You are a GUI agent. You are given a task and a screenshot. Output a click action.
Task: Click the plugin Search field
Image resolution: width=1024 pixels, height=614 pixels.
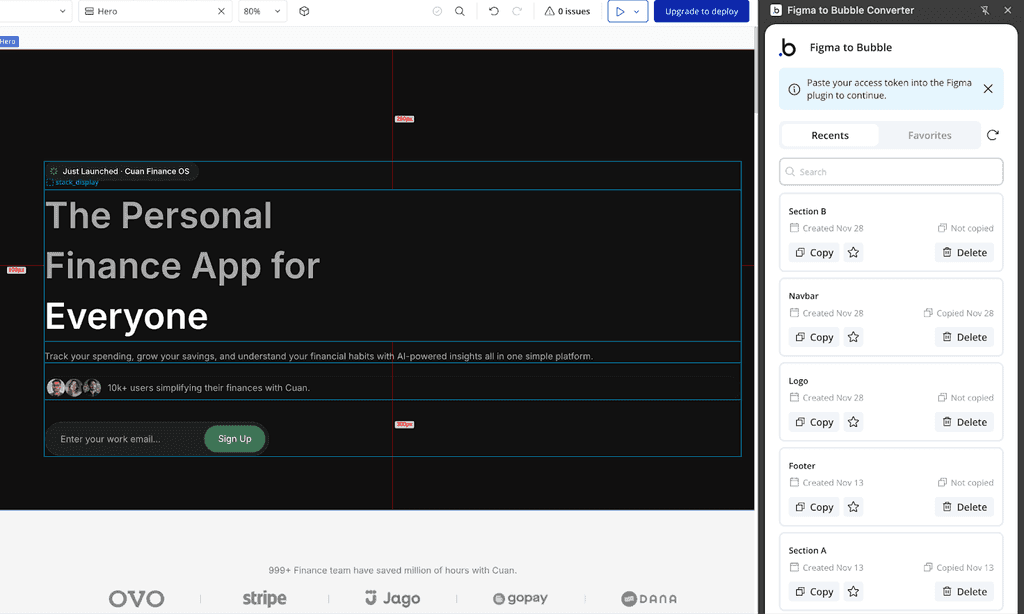click(x=891, y=172)
